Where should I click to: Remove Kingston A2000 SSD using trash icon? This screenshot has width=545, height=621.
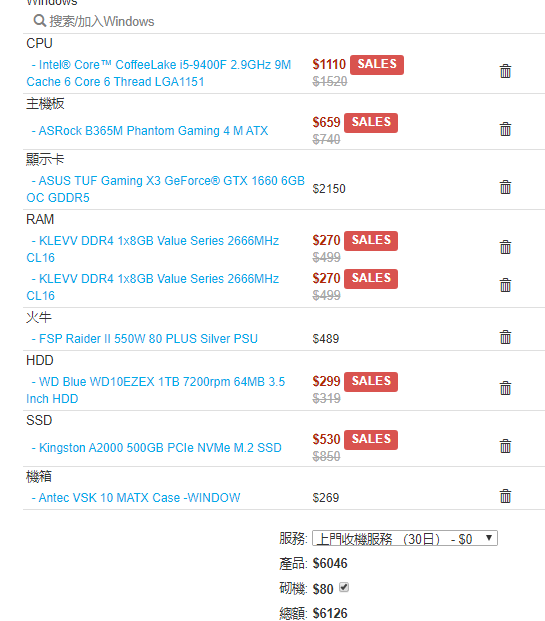tap(505, 446)
